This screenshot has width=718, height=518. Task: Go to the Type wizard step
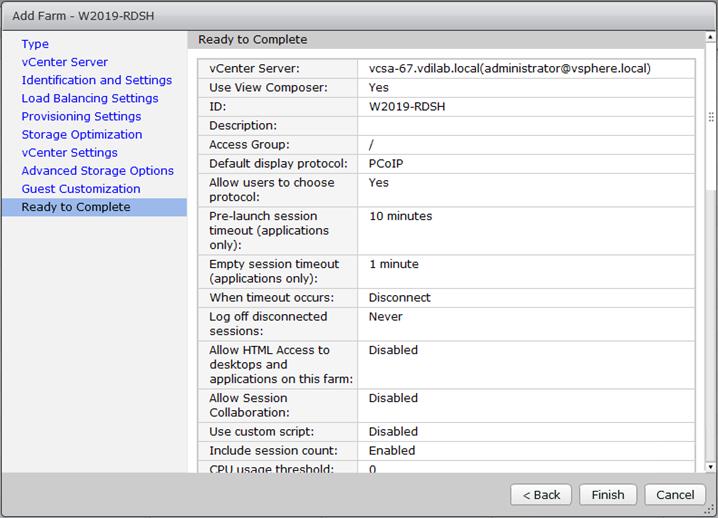[x=35, y=44]
